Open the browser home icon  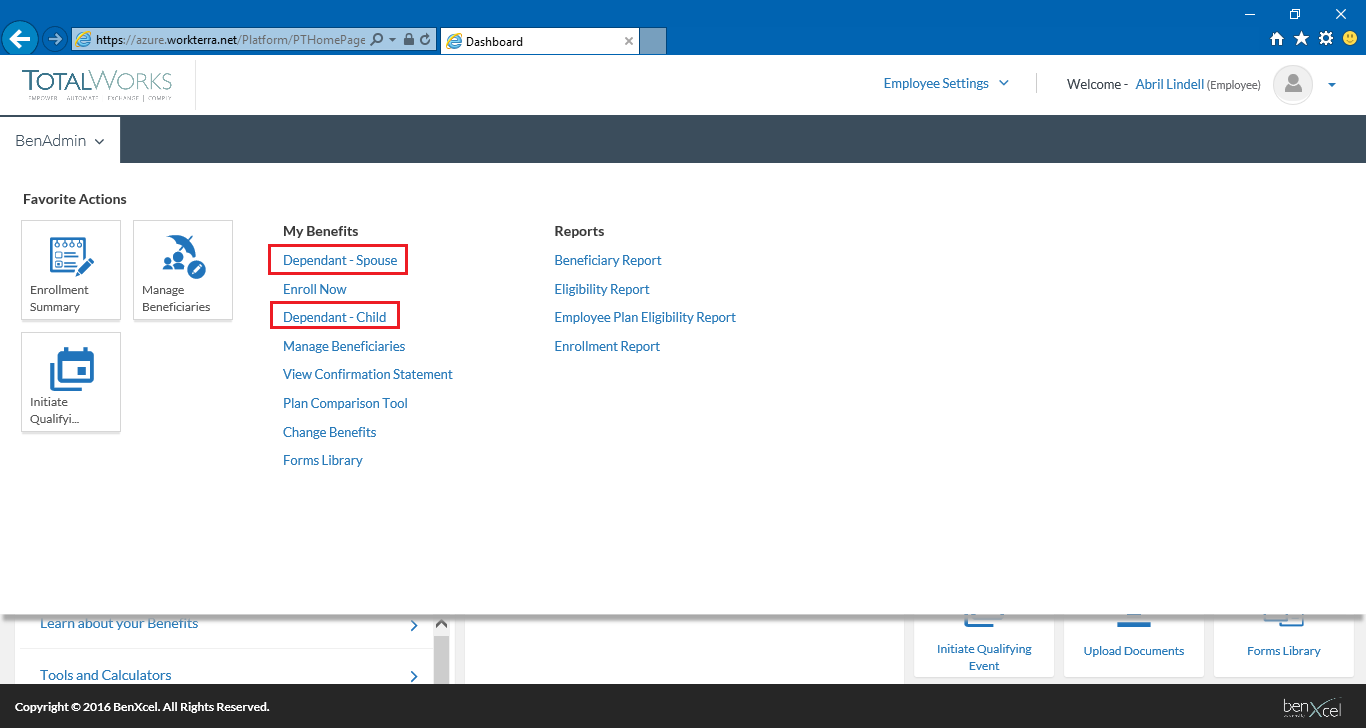(x=1277, y=39)
